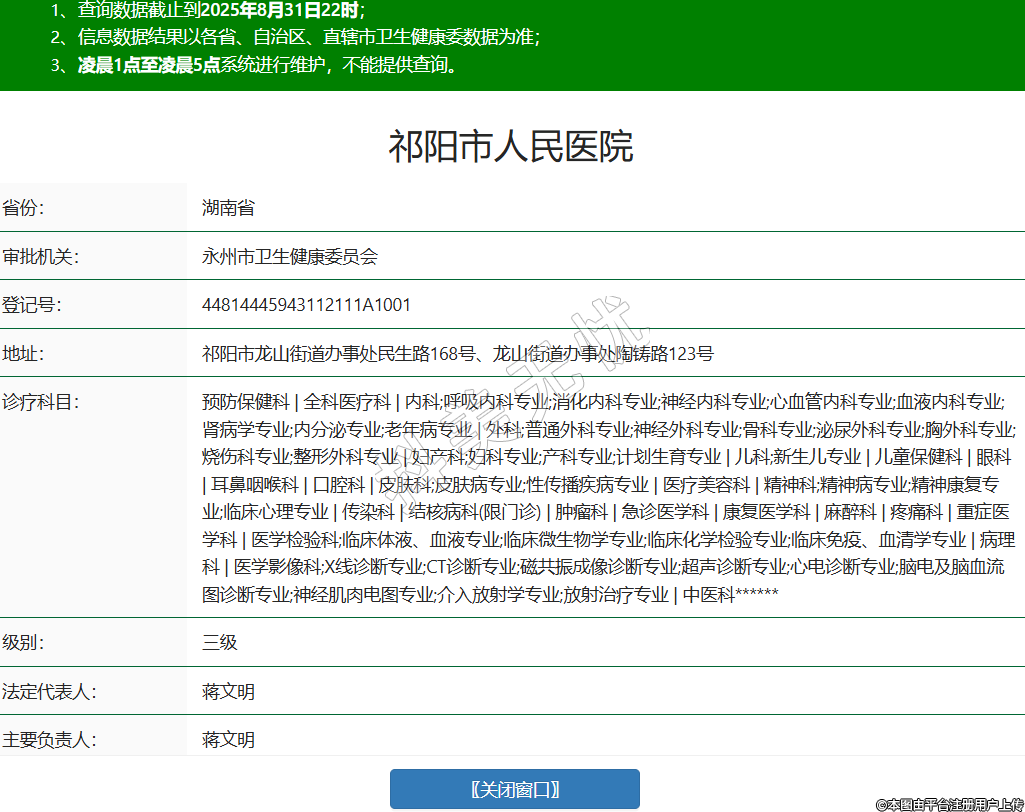Select the 诊疗科目 row label

coord(40,402)
